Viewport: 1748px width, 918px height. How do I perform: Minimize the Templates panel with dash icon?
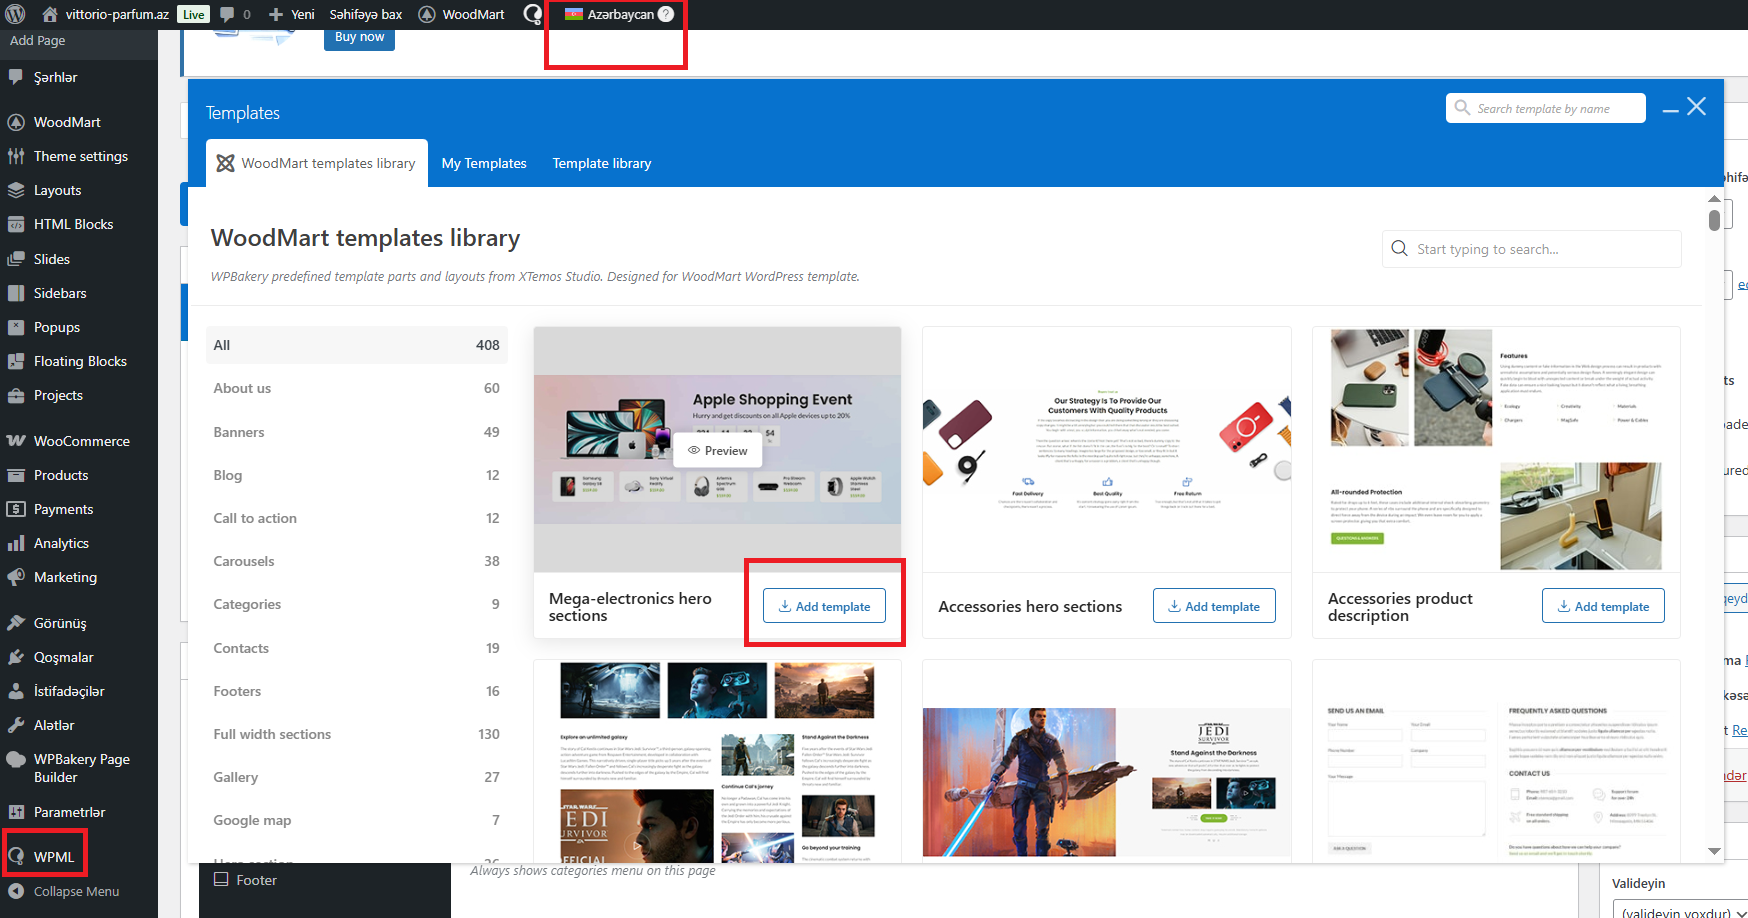[x=1670, y=110]
